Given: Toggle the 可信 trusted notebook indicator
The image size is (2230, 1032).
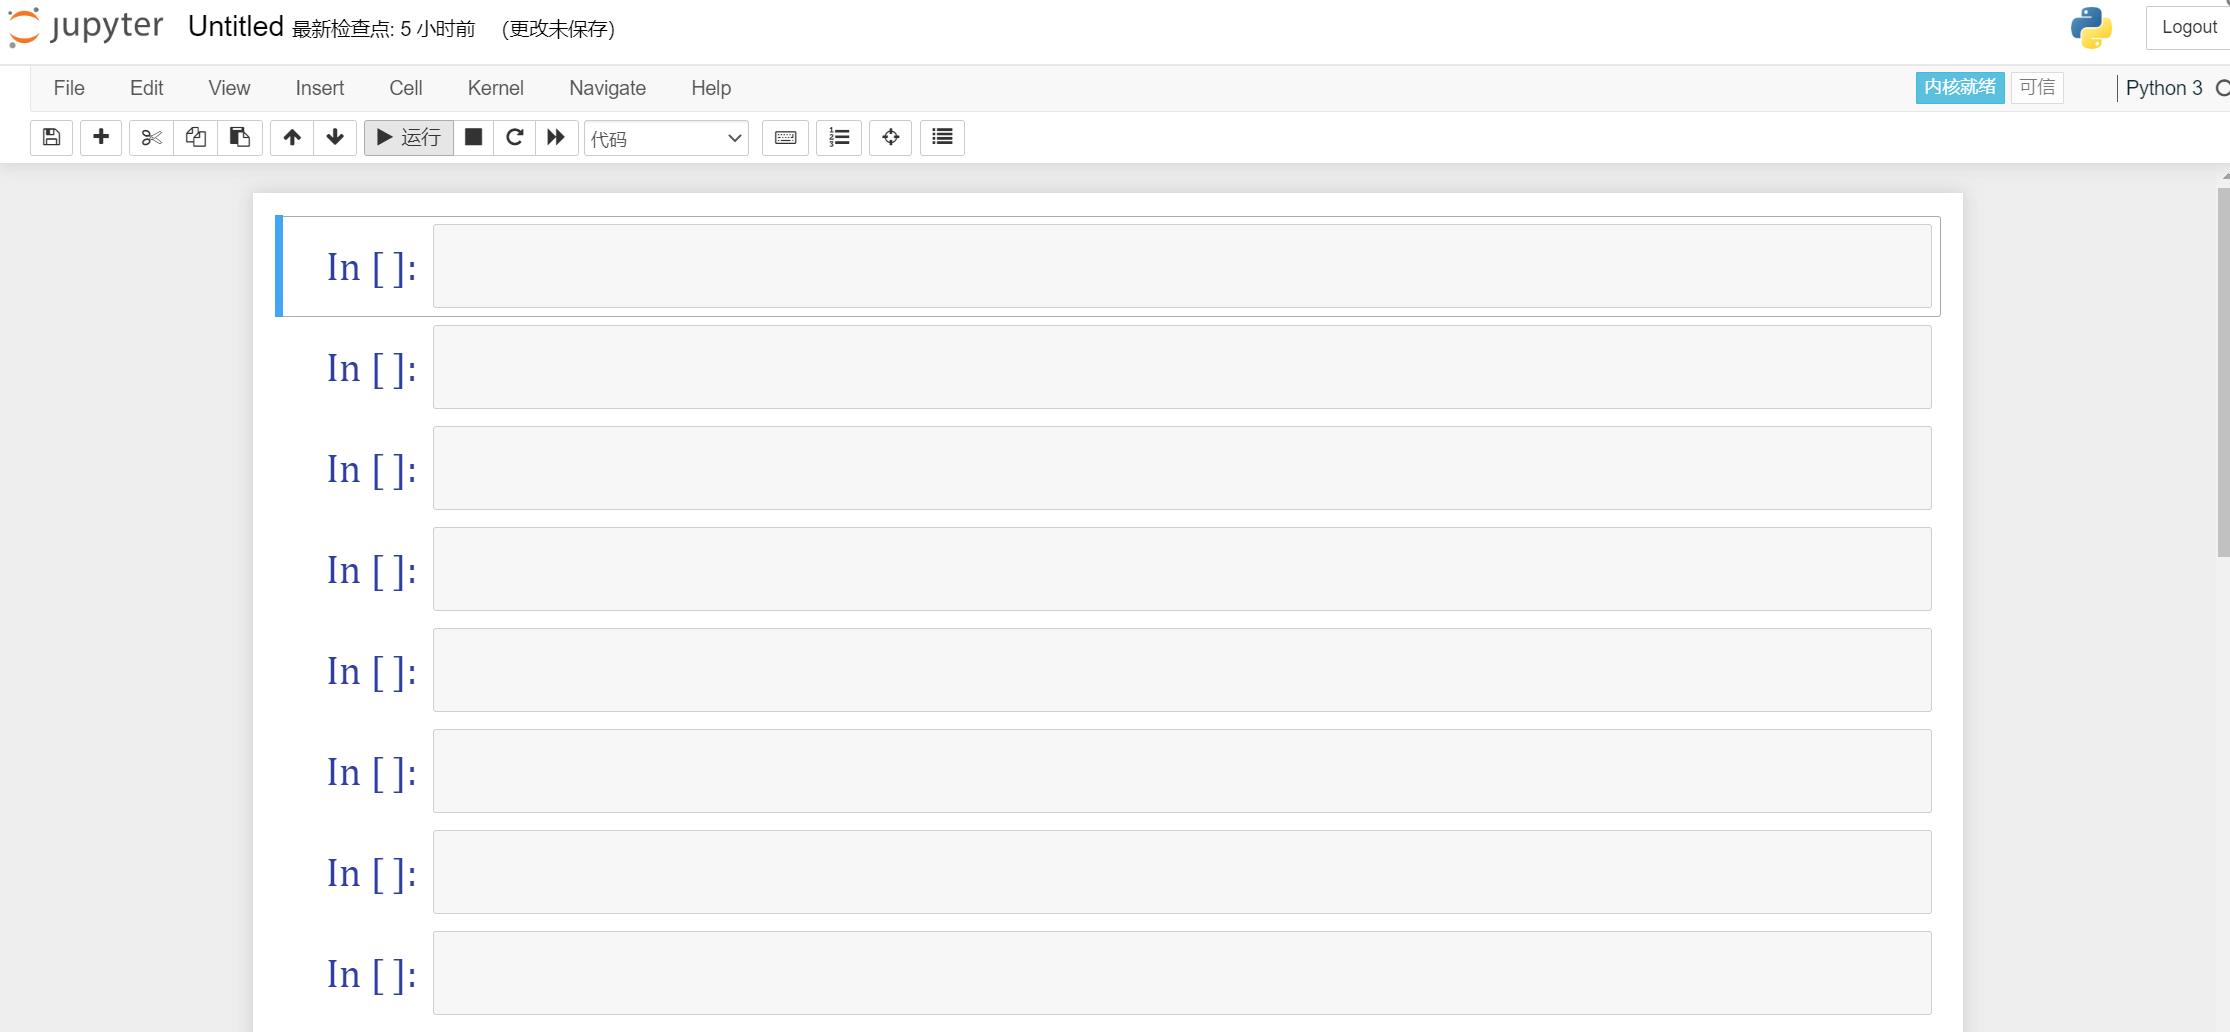Looking at the screenshot, I should click(2037, 87).
